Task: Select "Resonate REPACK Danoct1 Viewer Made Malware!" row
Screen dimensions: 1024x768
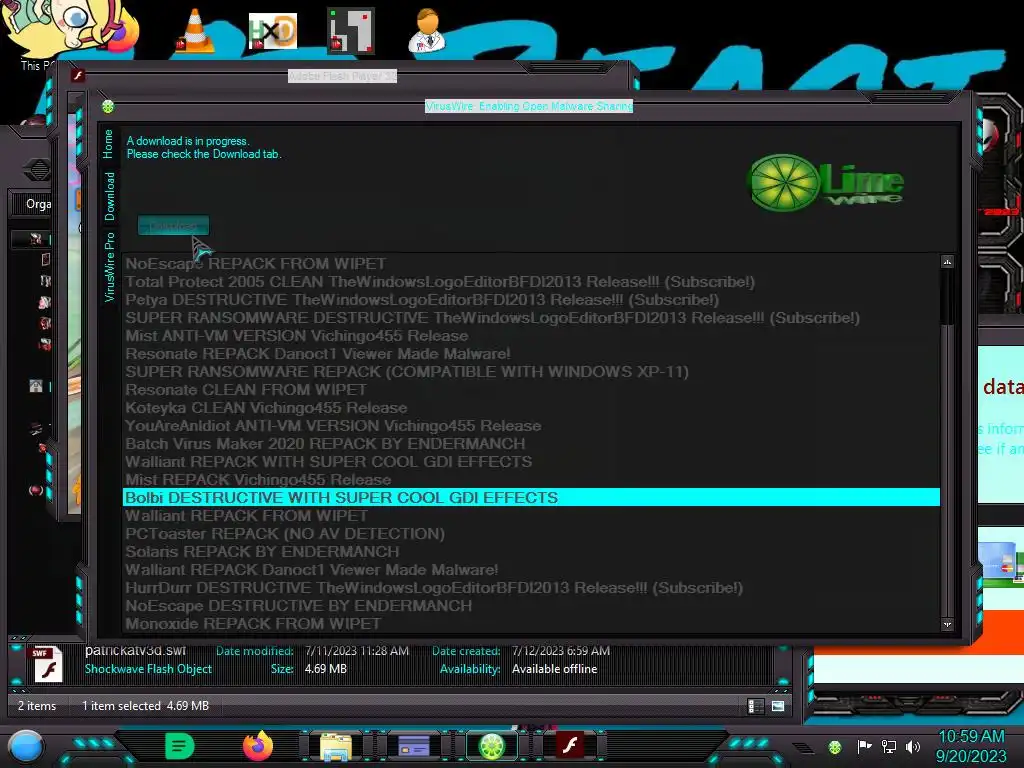Action: pos(531,354)
